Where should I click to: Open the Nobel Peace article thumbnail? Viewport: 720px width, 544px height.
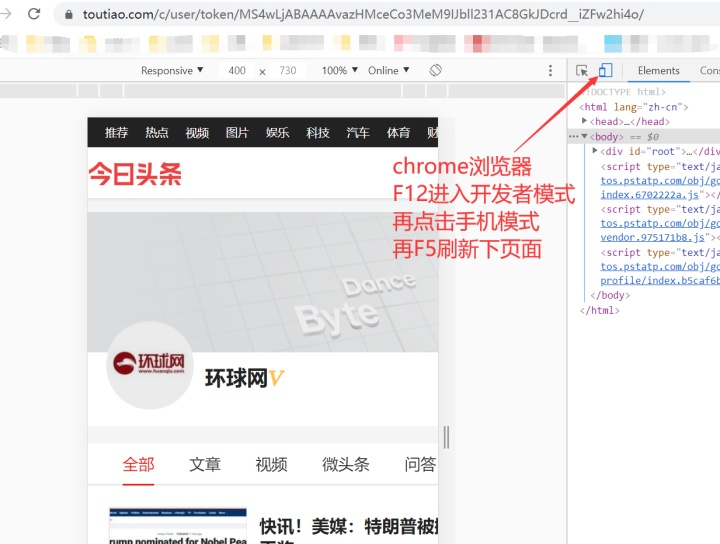pos(178,526)
